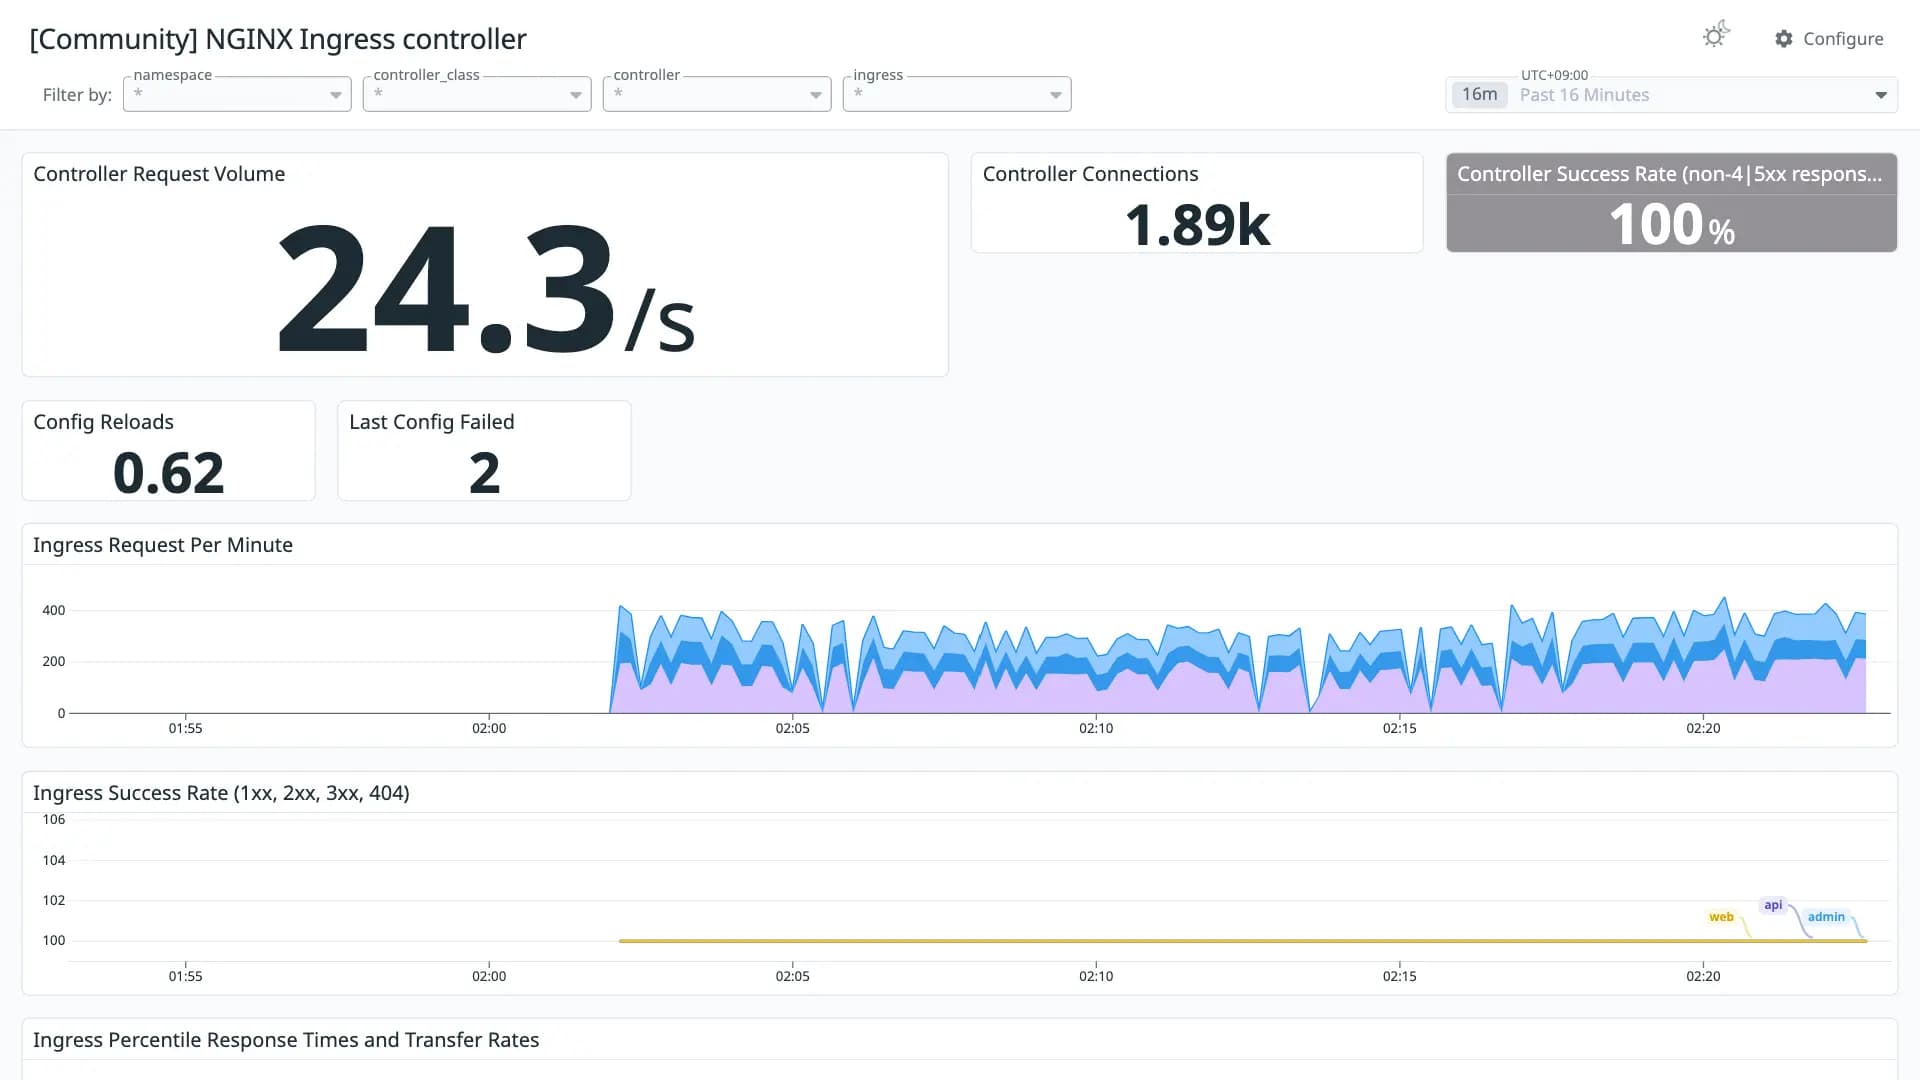
Task: Click the 02:05 tick on Request Per Minute graph
Action: [x=792, y=728]
